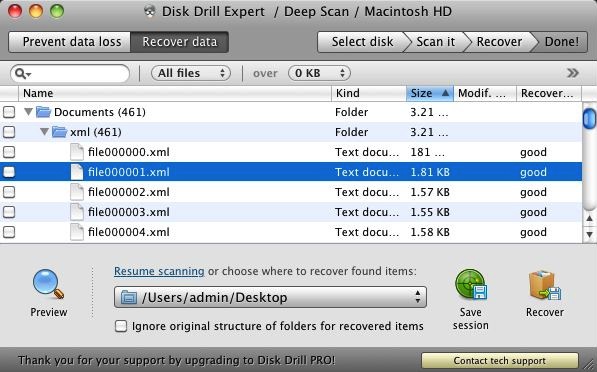Click the file000003.xml document icon
The image size is (597, 372).
[77, 212]
